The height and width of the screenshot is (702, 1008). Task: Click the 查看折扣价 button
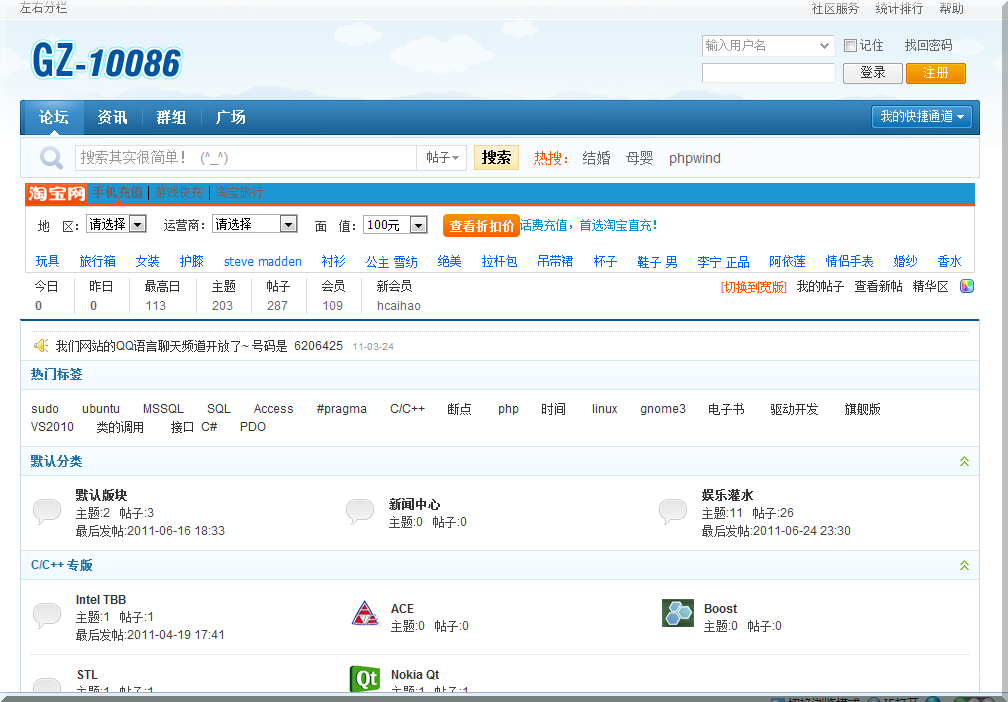[481, 226]
